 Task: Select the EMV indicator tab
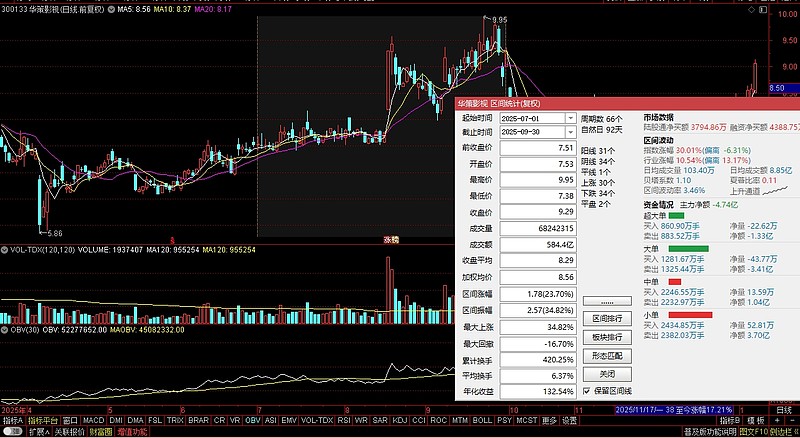coord(289,421)
